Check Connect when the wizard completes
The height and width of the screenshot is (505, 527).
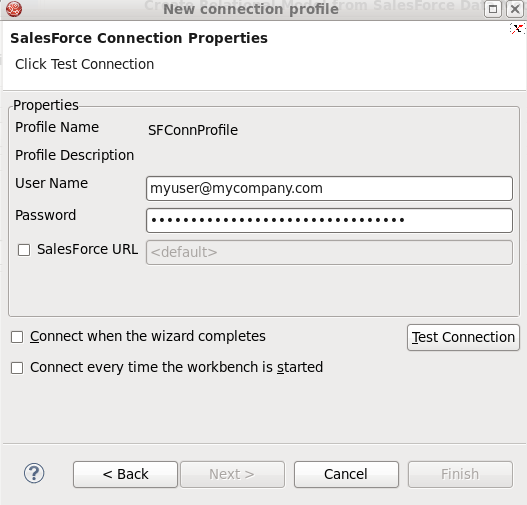click(17, 337)
